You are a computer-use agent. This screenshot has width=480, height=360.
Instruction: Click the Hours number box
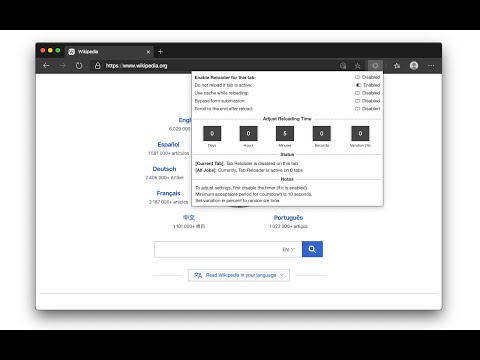point(248,133)
